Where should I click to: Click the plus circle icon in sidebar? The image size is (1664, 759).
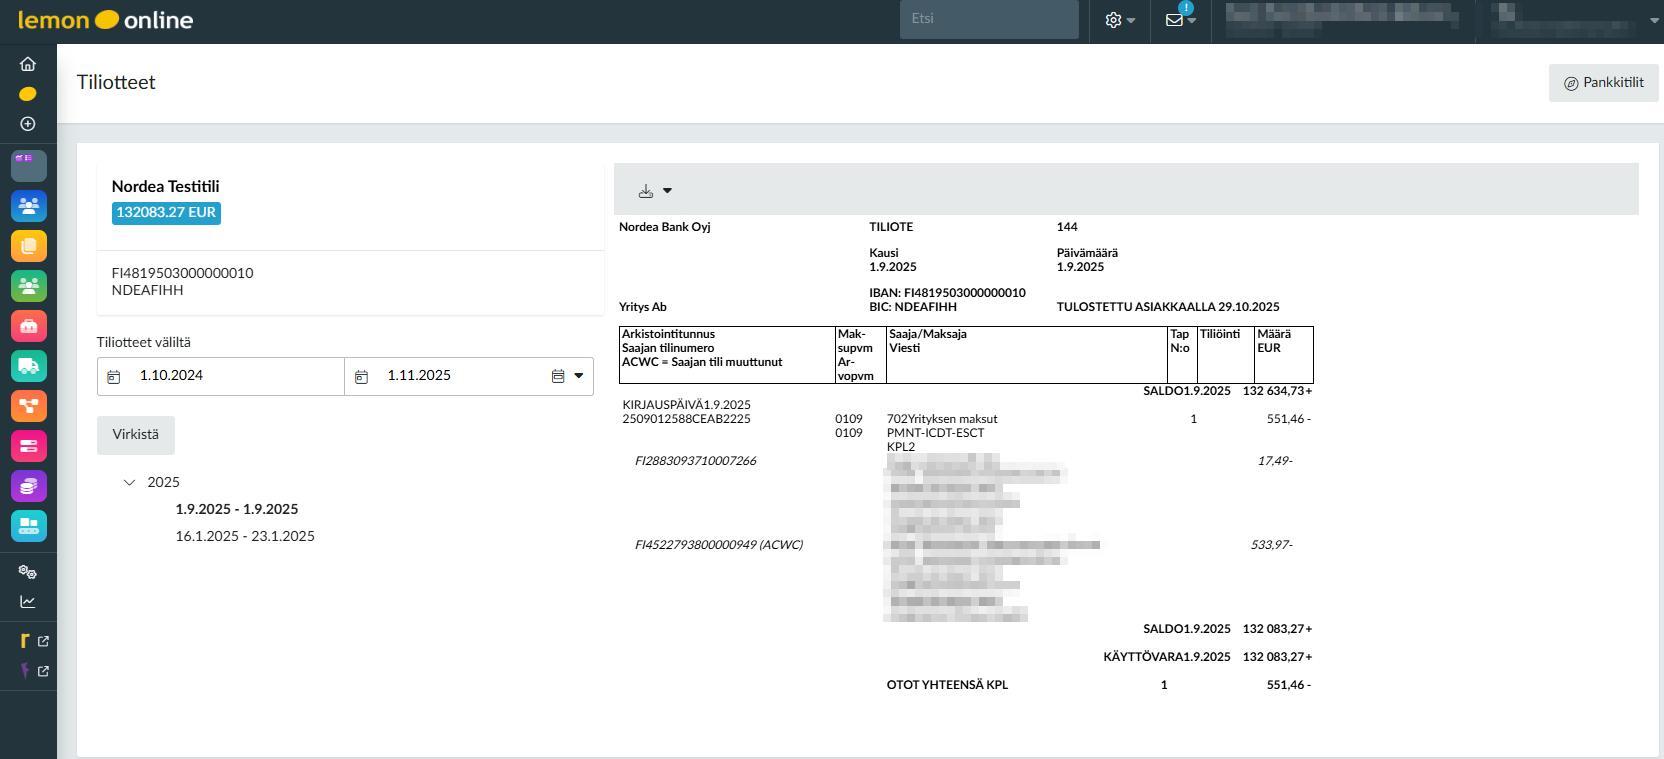[x=28, y=124]
